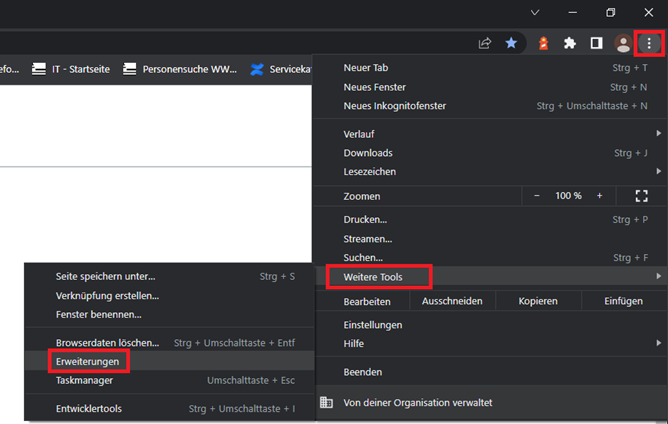Select Erweiterungen in the submenu
The width and height of the screenshot is (668, 424).
click(x=88, y=361)
